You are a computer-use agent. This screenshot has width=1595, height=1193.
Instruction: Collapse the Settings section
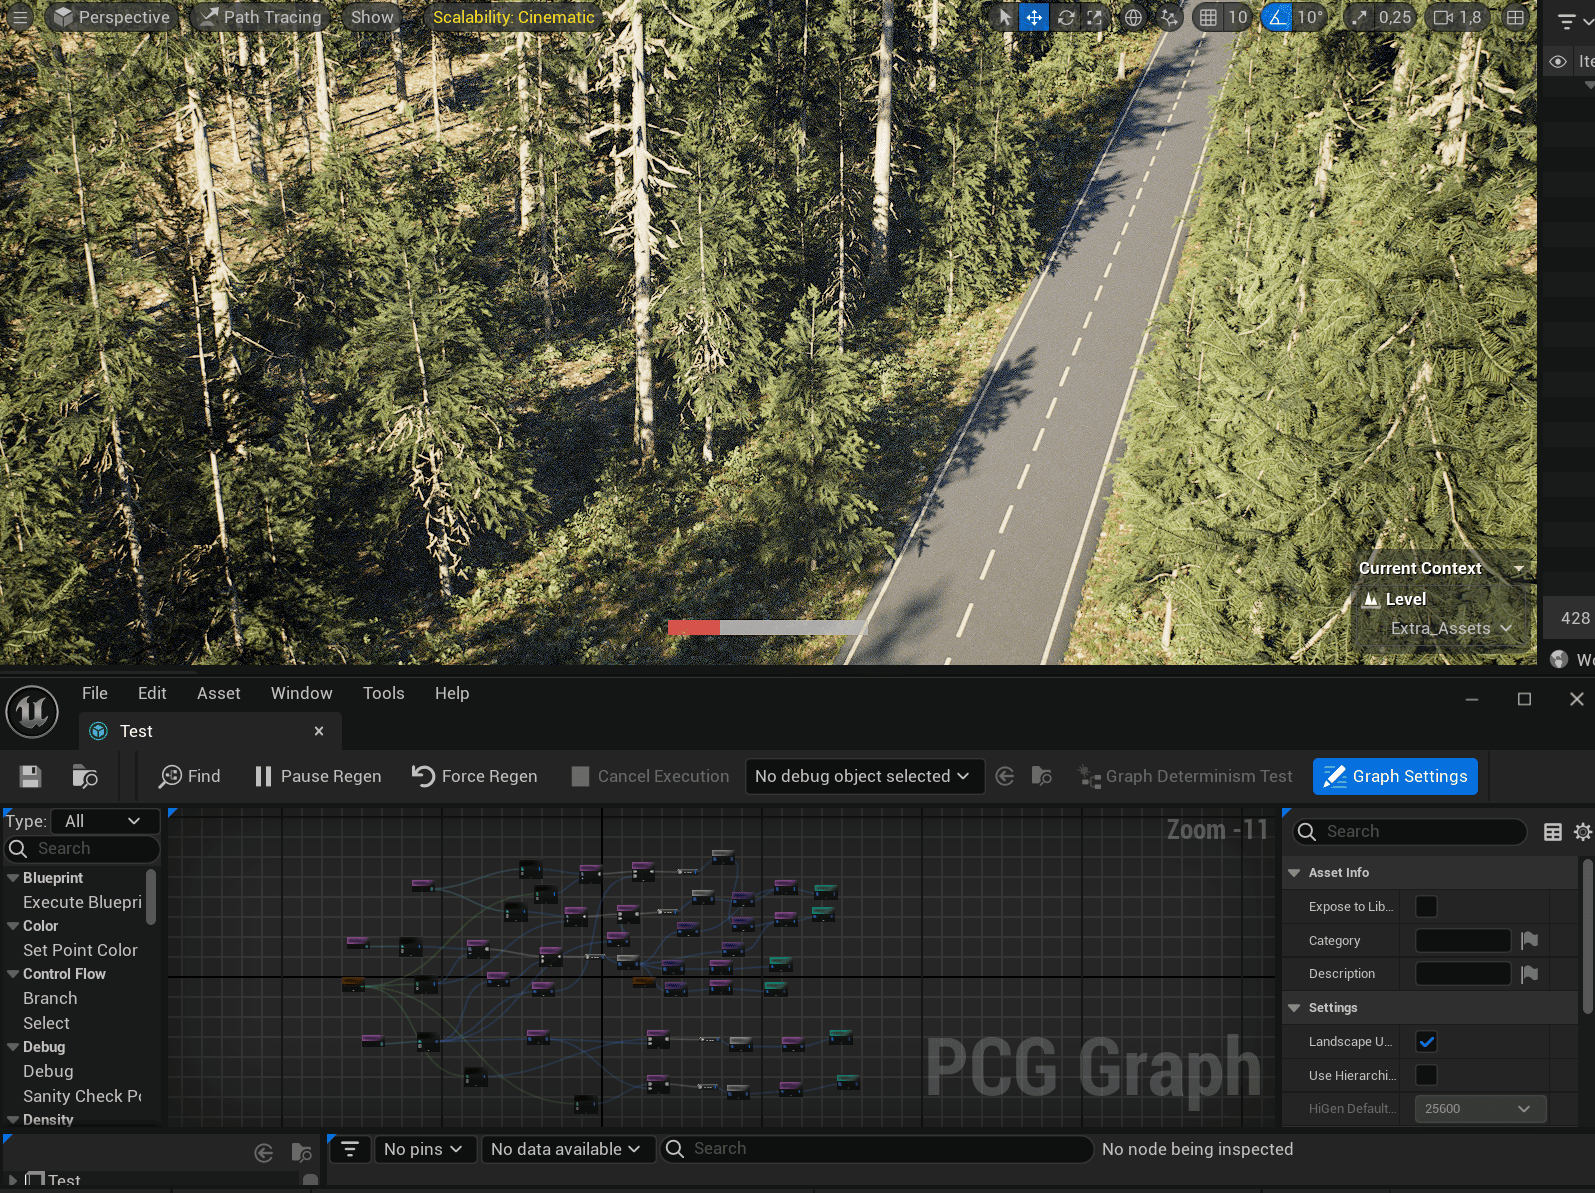click(1294, 1008)
